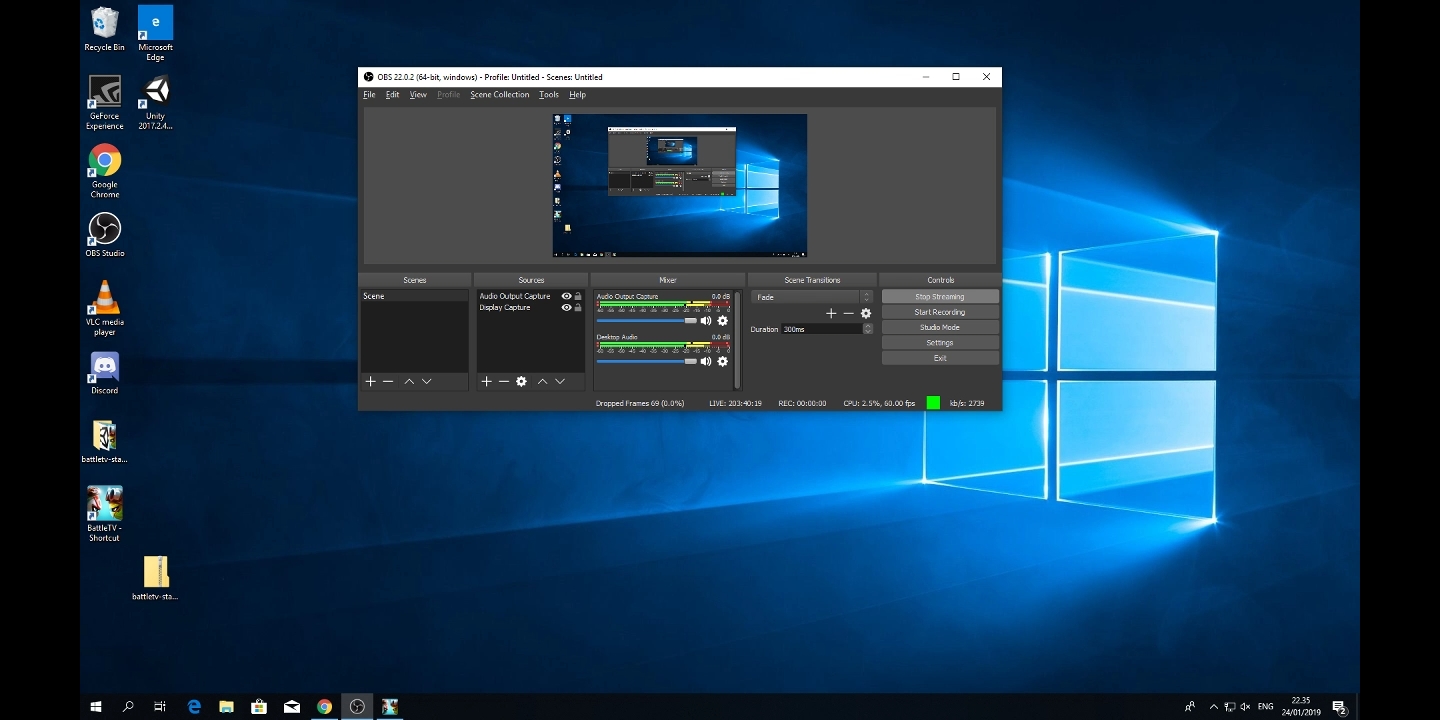Click the Start Recording button

(x=939, y=312)
